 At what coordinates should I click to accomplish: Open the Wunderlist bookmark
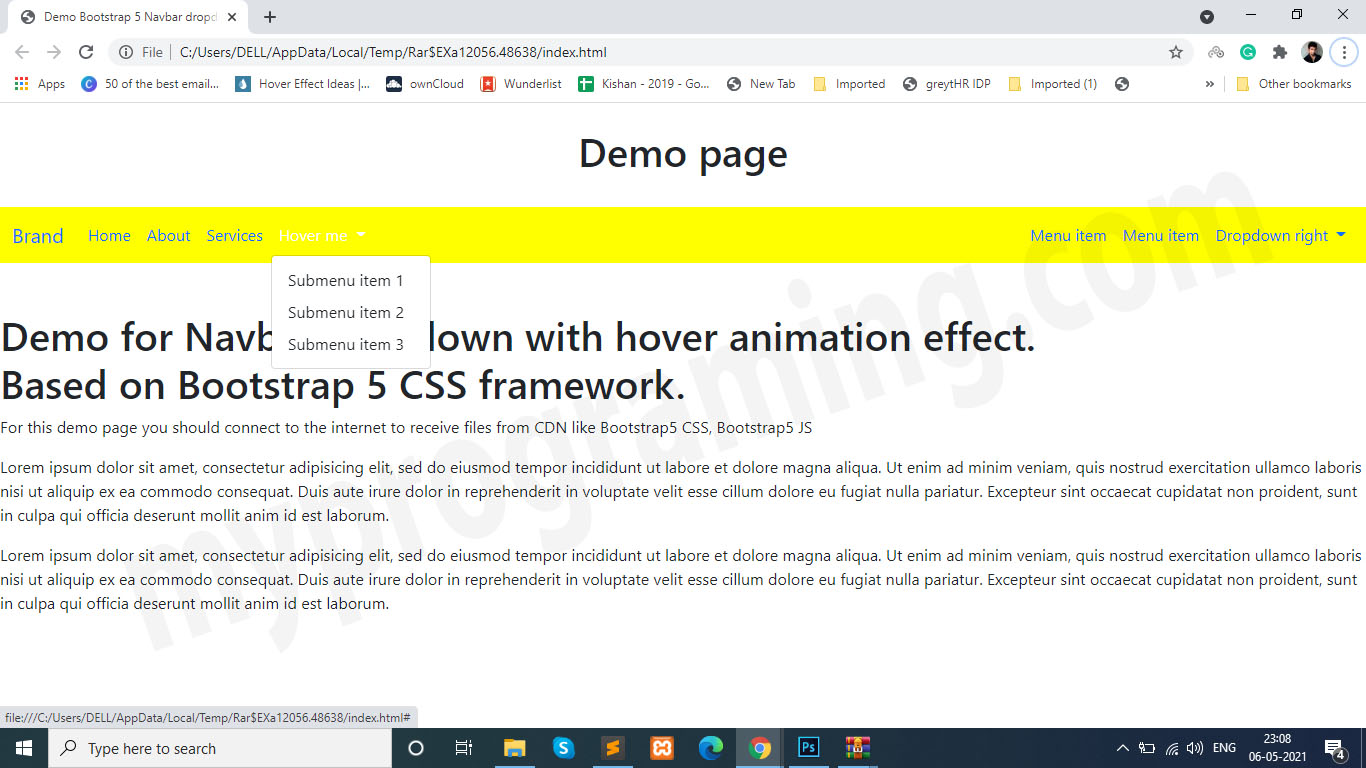coord(519,84)
